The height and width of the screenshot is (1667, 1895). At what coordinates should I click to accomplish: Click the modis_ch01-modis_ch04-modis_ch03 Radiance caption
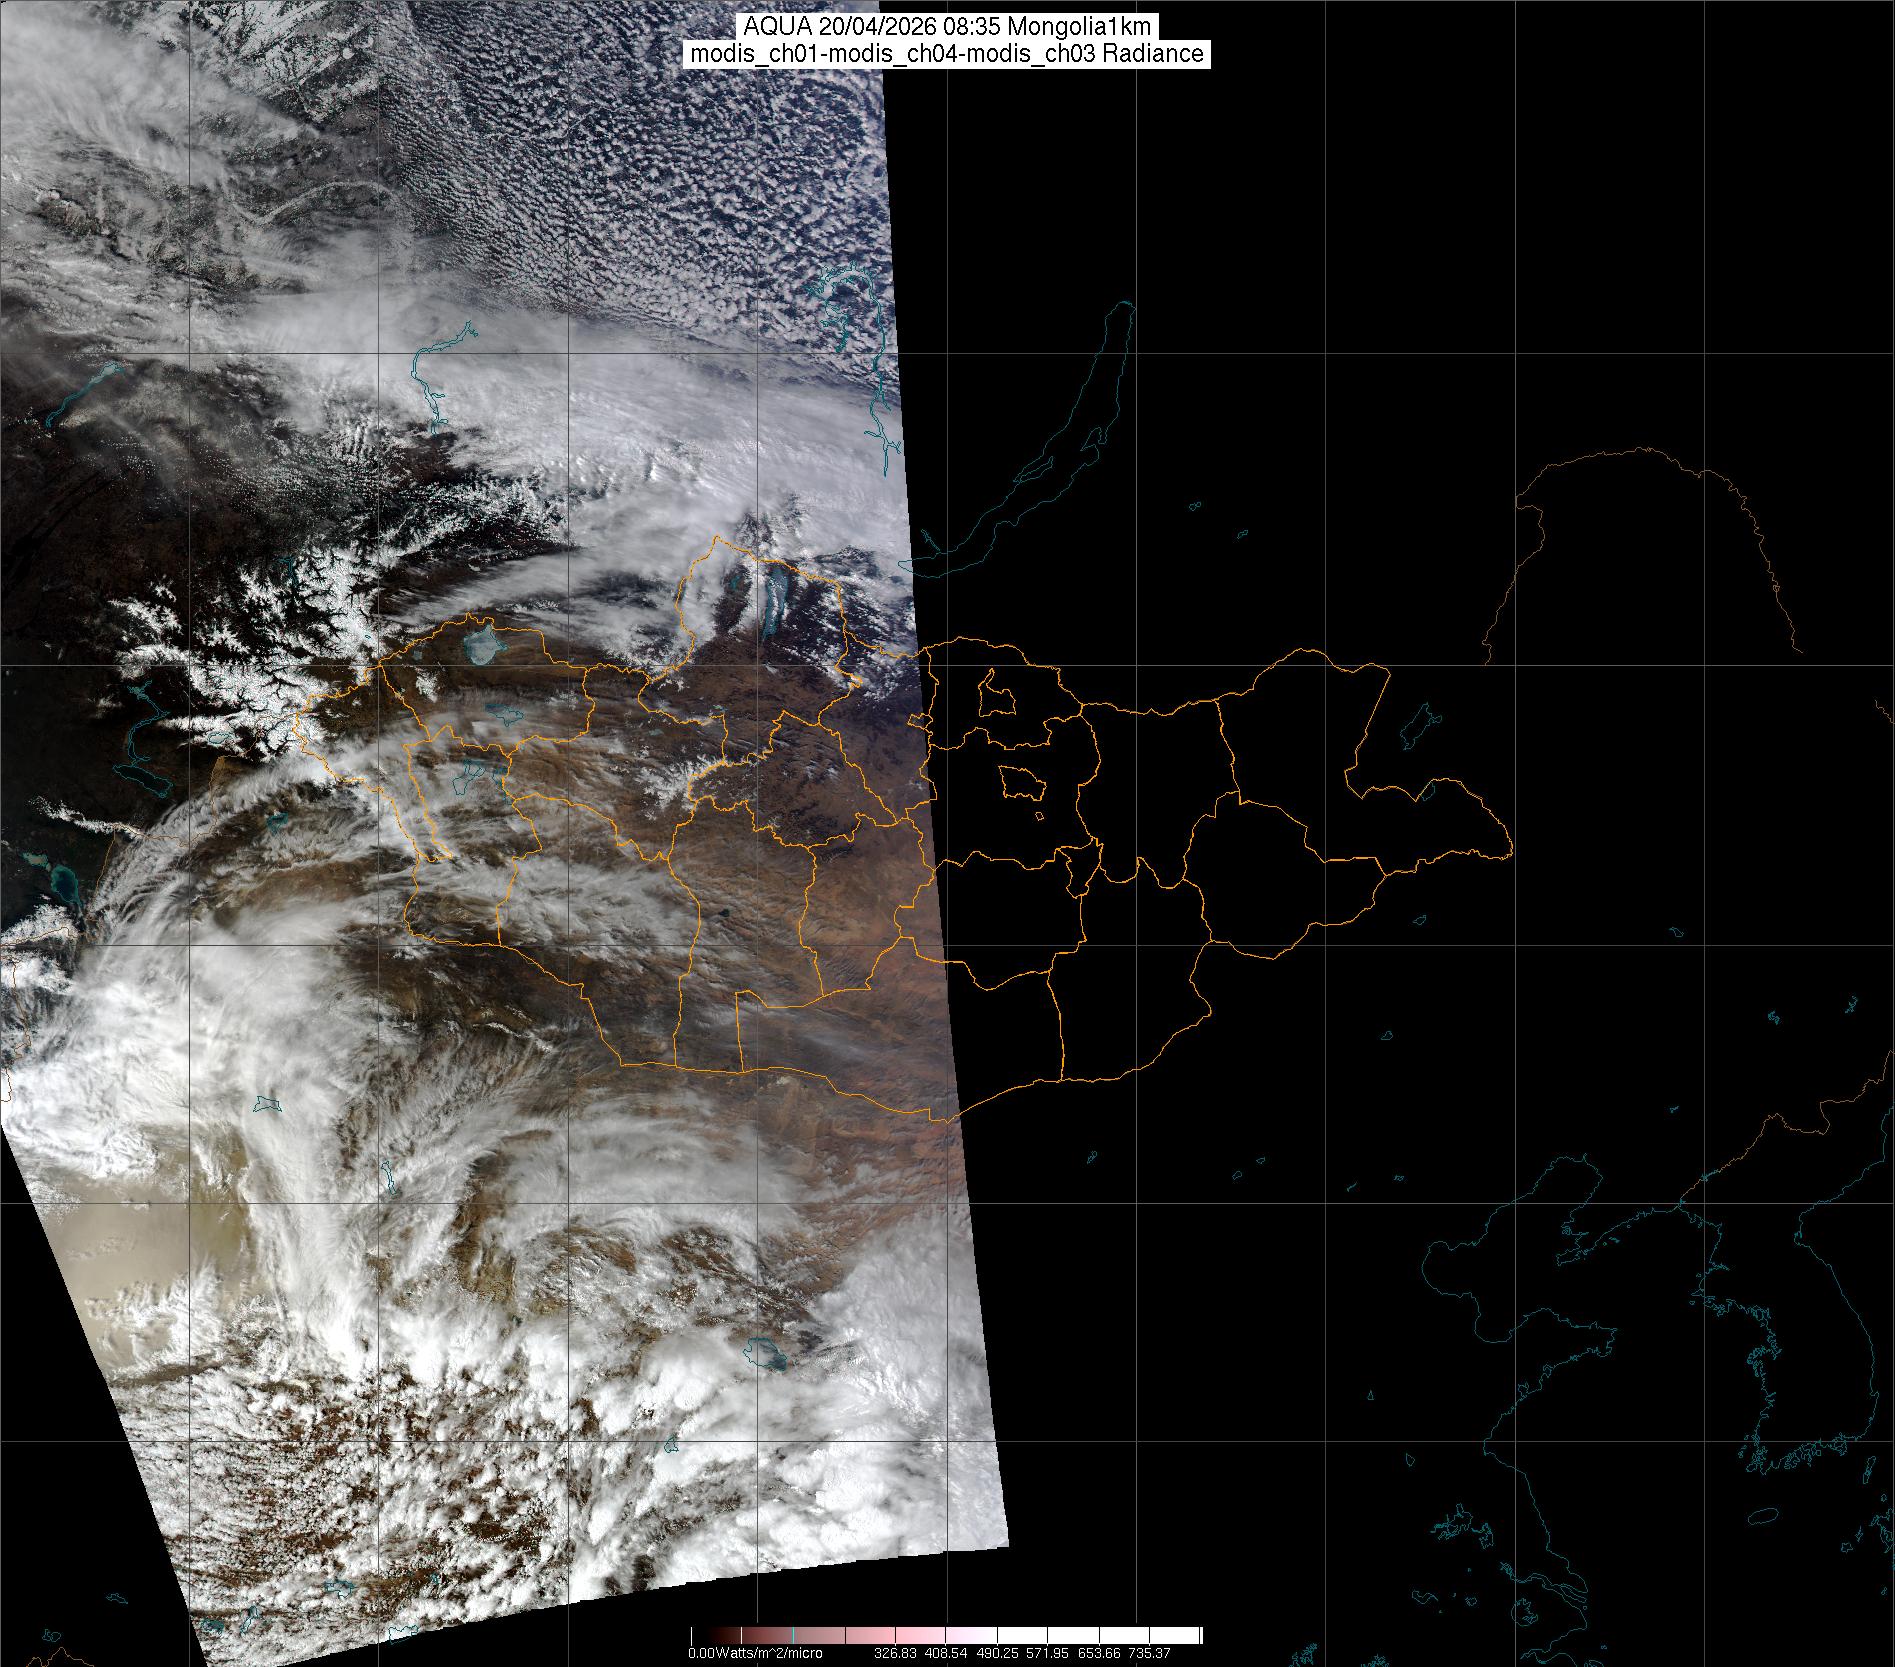pyautogui.click(x=946, y=54)
